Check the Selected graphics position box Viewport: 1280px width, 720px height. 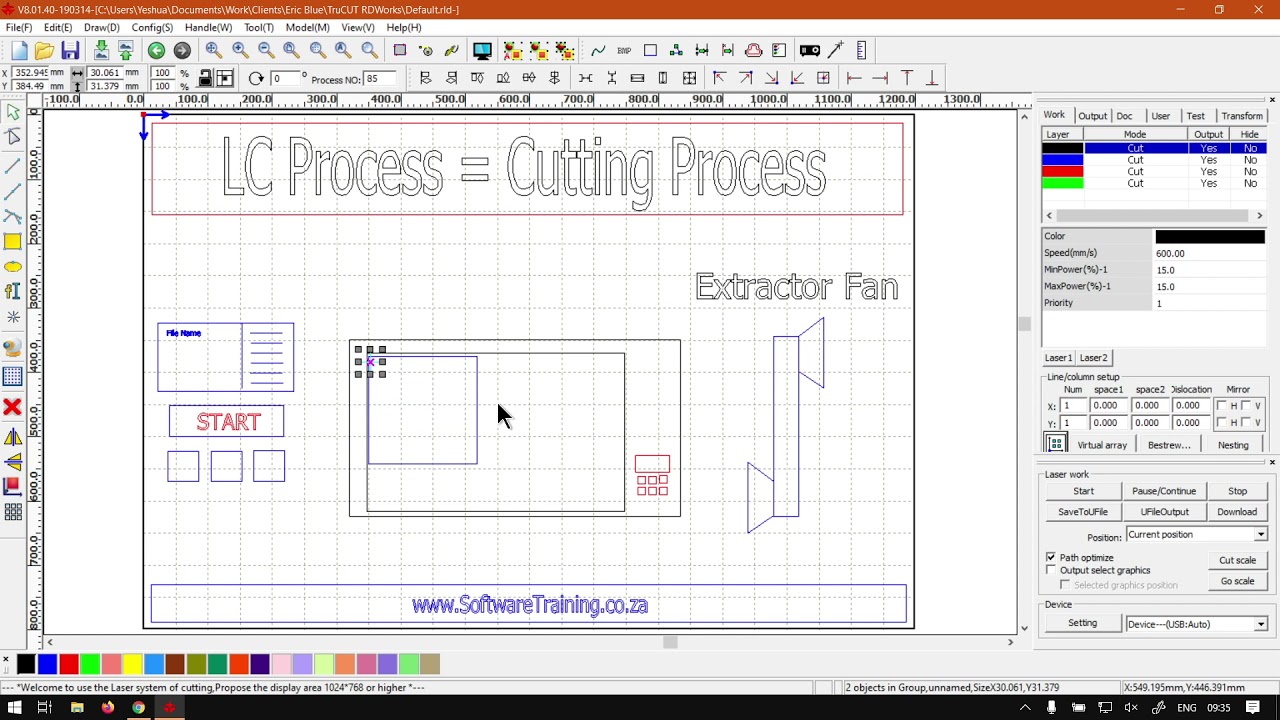[x=1065, y=584]
